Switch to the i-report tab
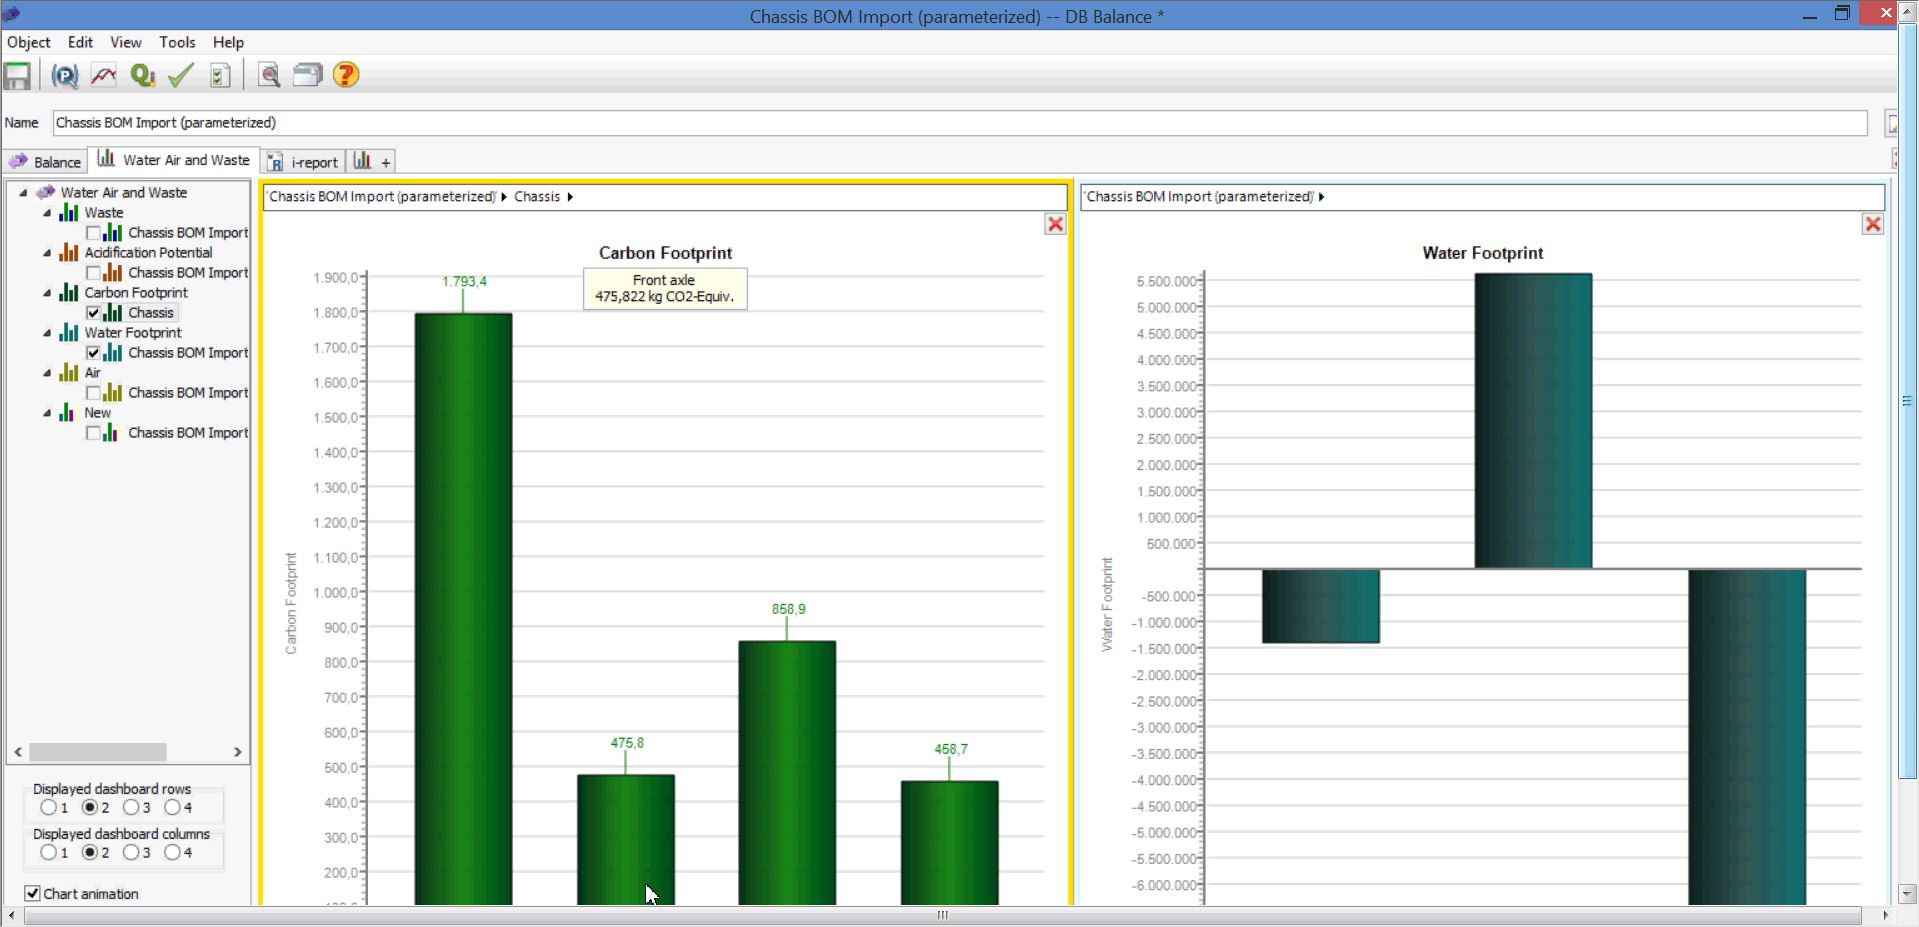The width and height of the screenshot is (1919, 927). coord(304,162)
